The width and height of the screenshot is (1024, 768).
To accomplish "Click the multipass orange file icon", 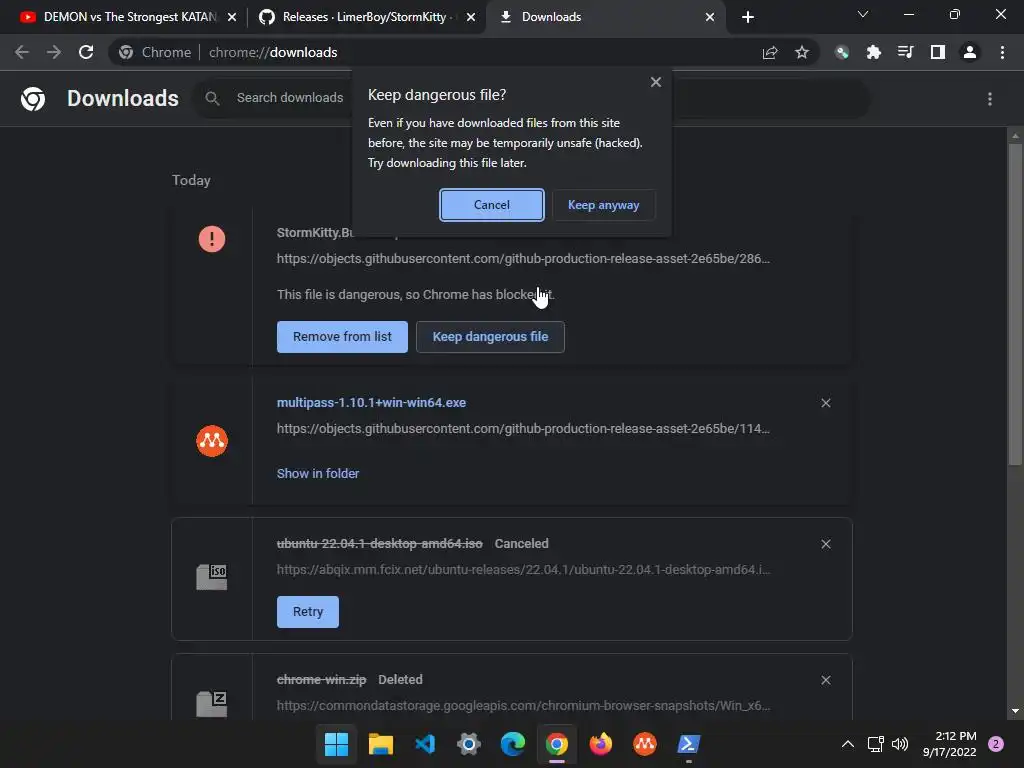I will (x=212, y=441).
